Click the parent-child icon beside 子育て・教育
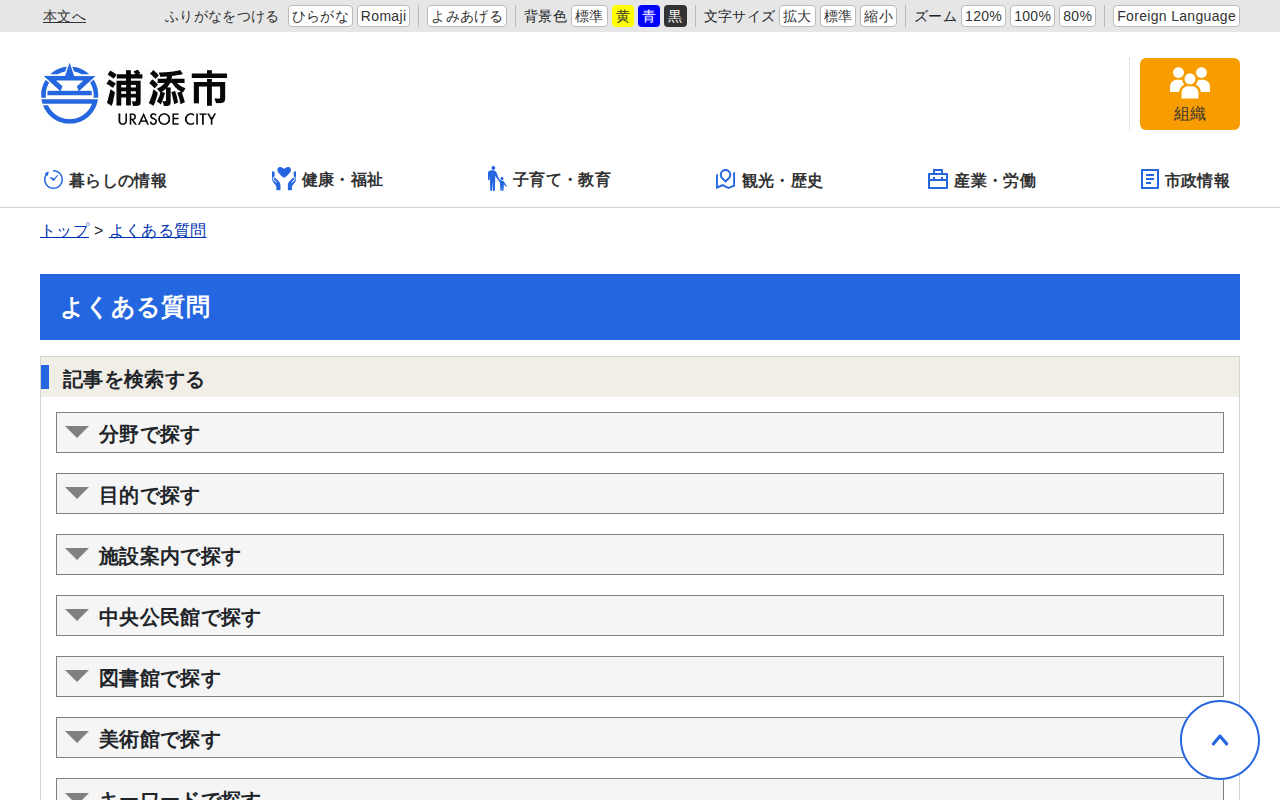 point(497,179)
